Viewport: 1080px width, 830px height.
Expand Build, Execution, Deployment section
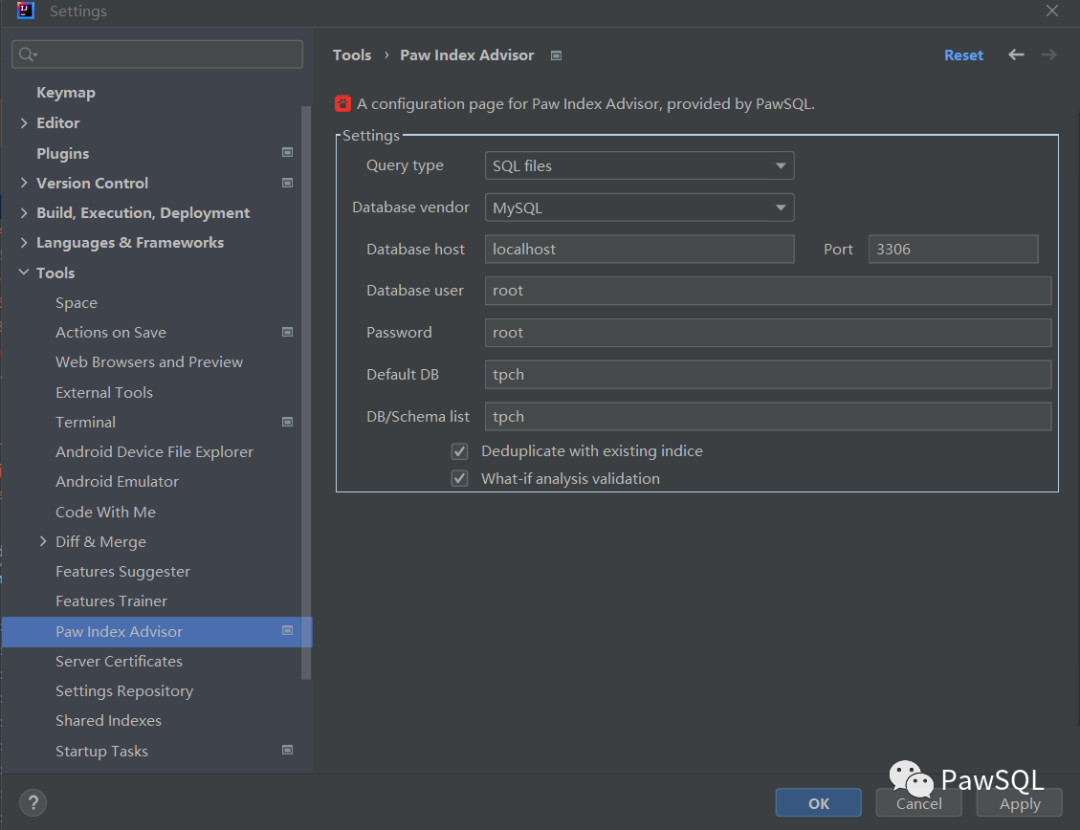(24, 213)
